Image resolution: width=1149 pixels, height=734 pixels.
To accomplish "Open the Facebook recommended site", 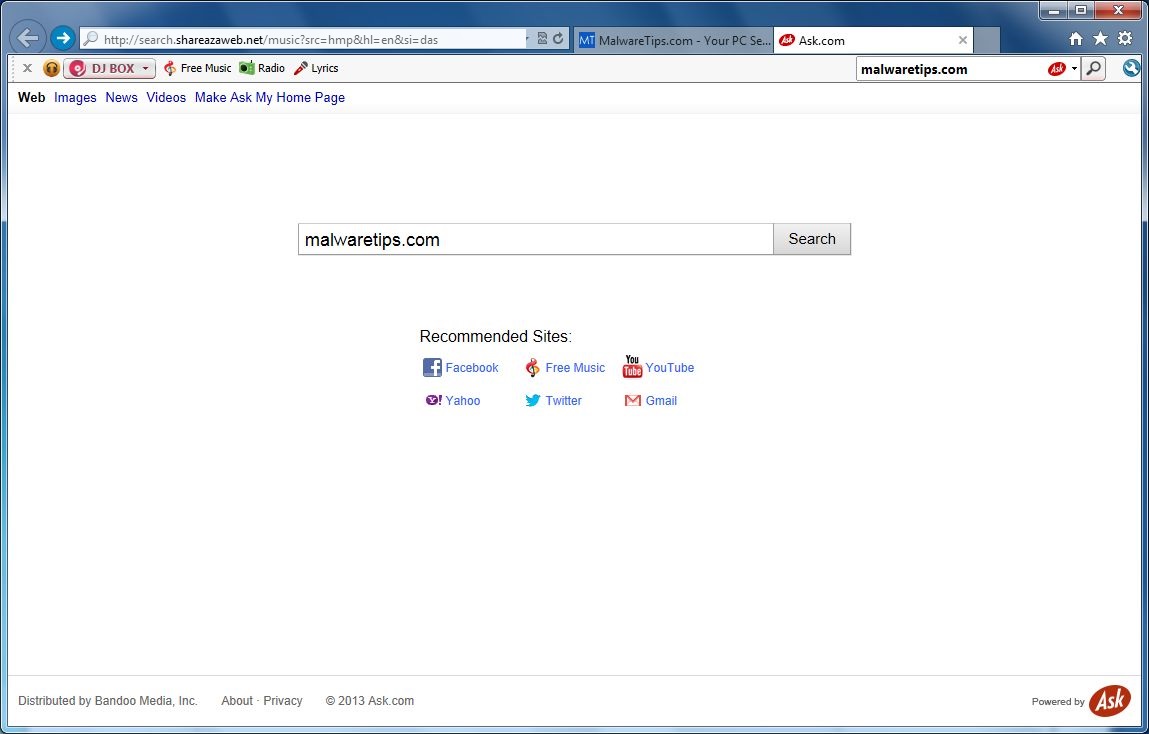I will point(472,368).
